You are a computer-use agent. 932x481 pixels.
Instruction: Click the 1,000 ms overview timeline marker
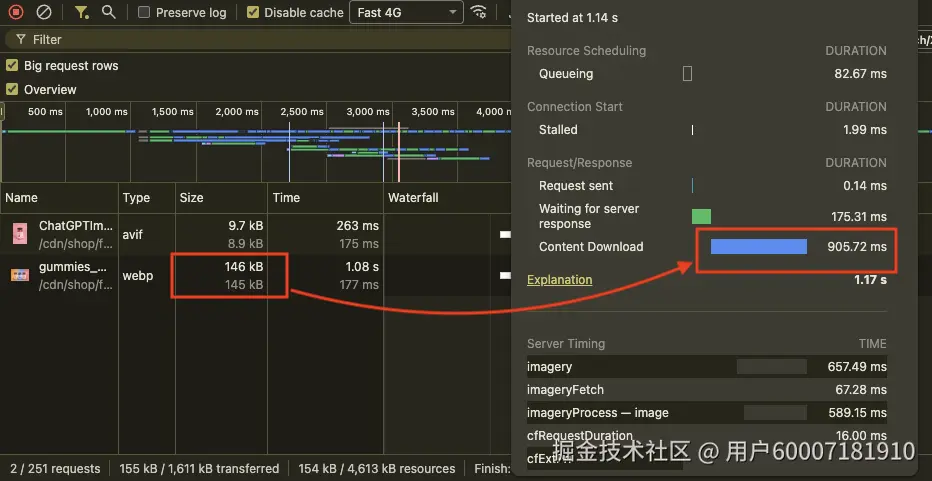coord(106,112)
